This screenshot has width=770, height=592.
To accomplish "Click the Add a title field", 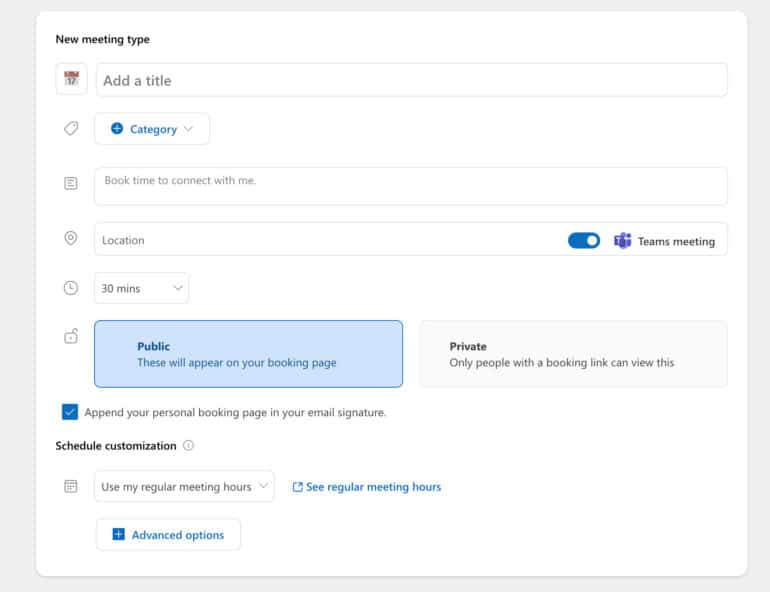I will click(411, 80).
